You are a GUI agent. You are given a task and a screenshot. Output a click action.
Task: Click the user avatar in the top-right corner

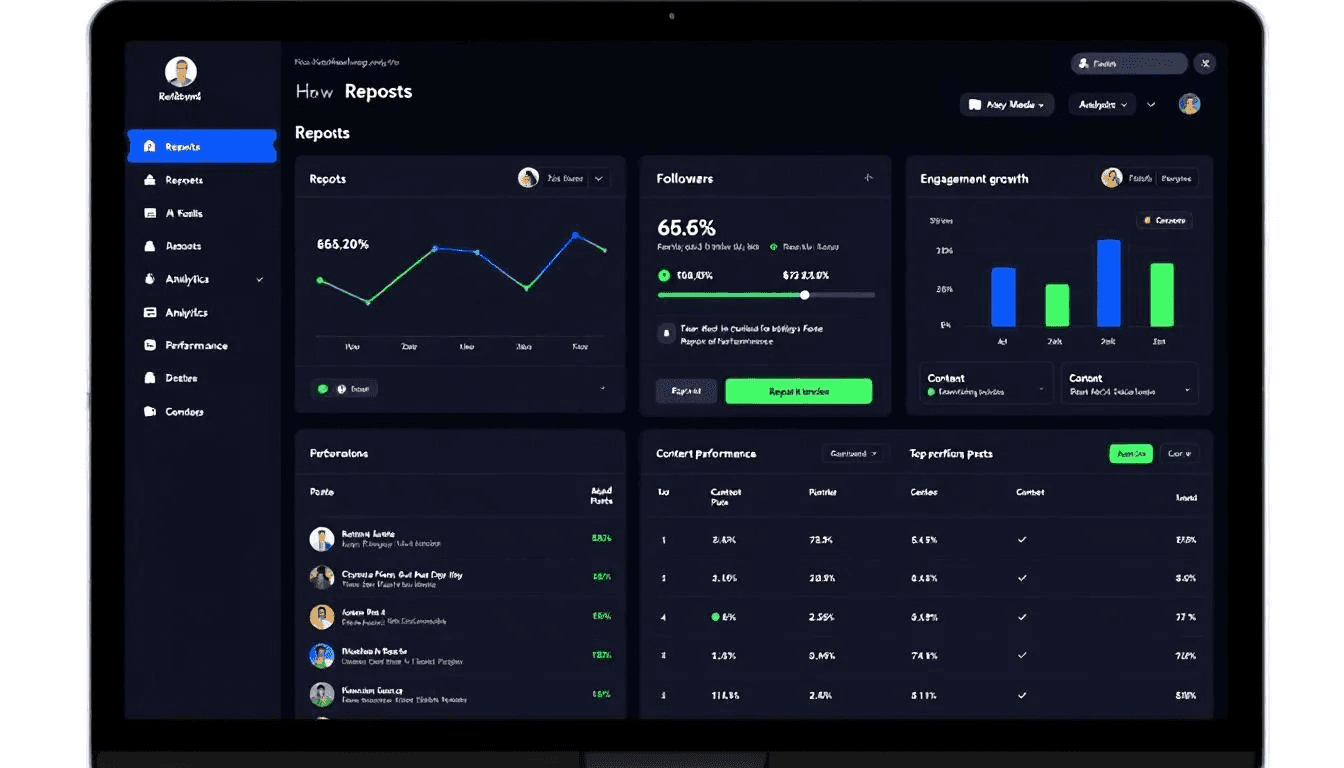point(1189,104)
